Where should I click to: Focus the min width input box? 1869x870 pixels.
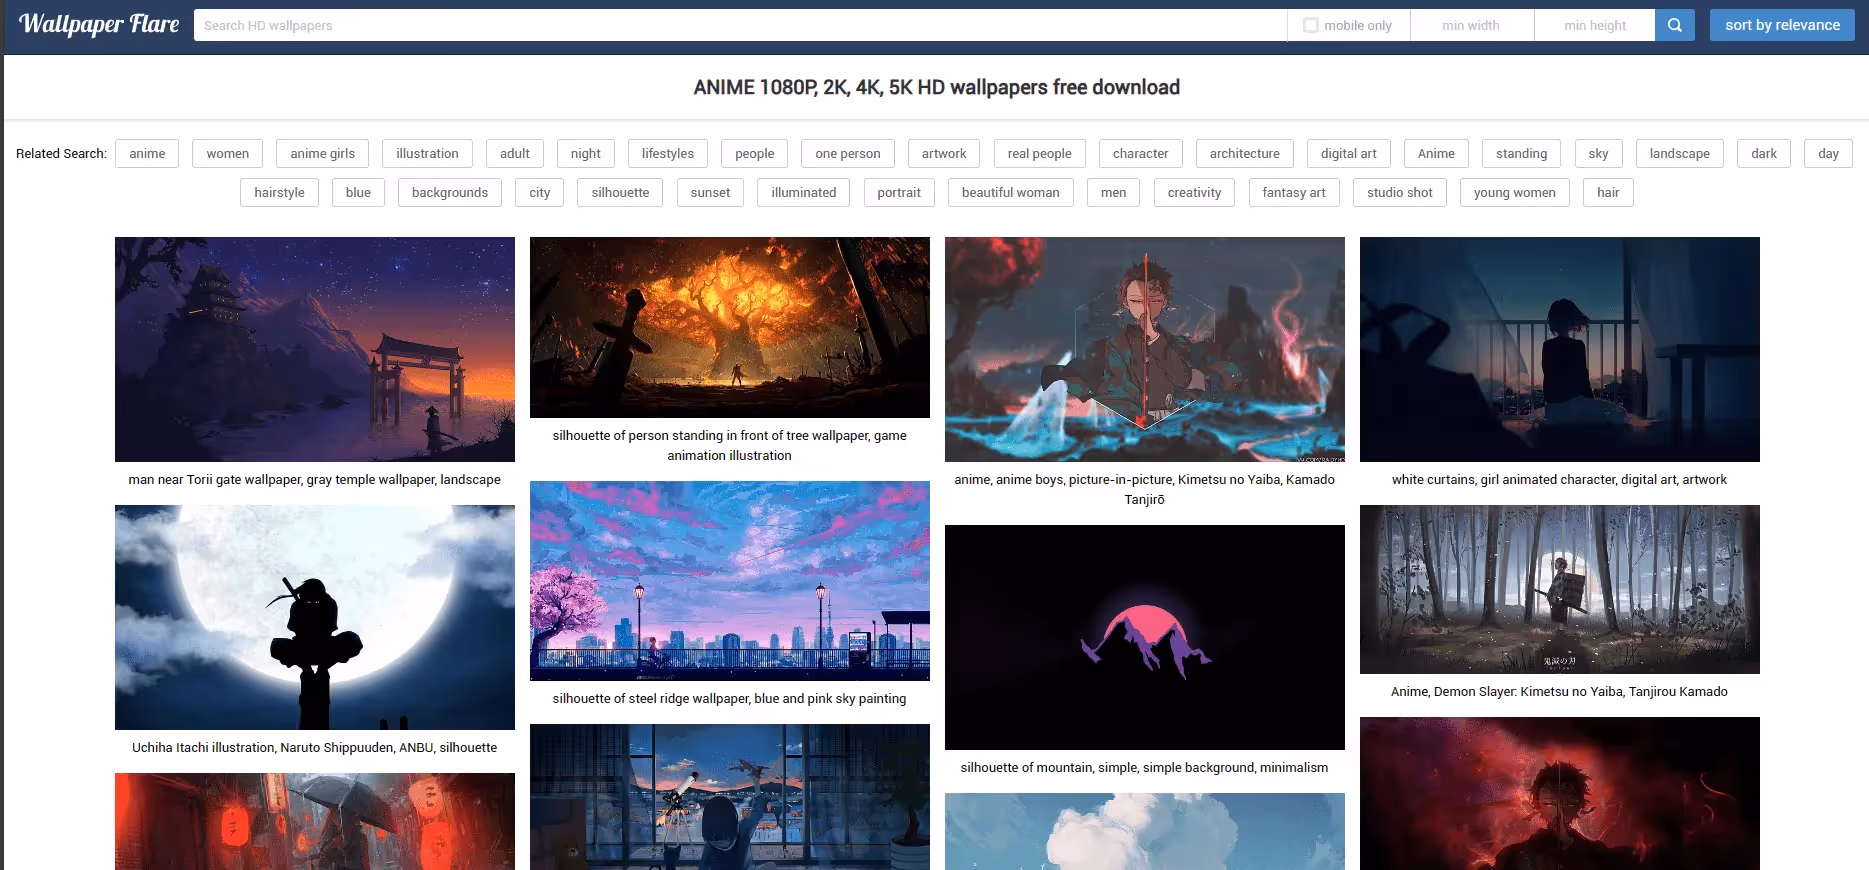click(1471, 25)
